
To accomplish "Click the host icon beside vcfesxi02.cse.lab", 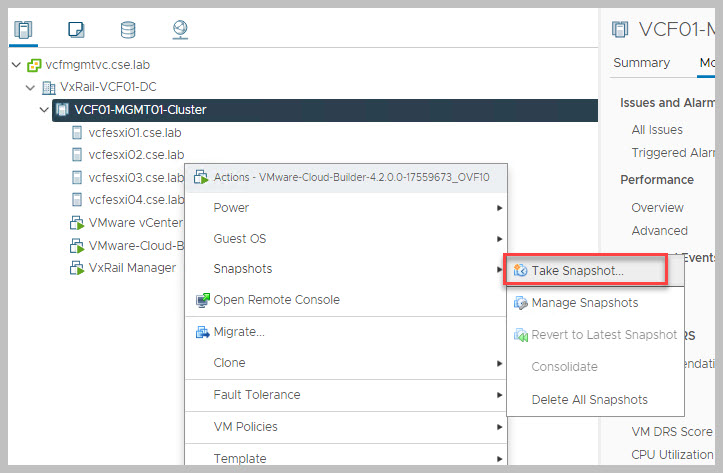I will 77,154.
